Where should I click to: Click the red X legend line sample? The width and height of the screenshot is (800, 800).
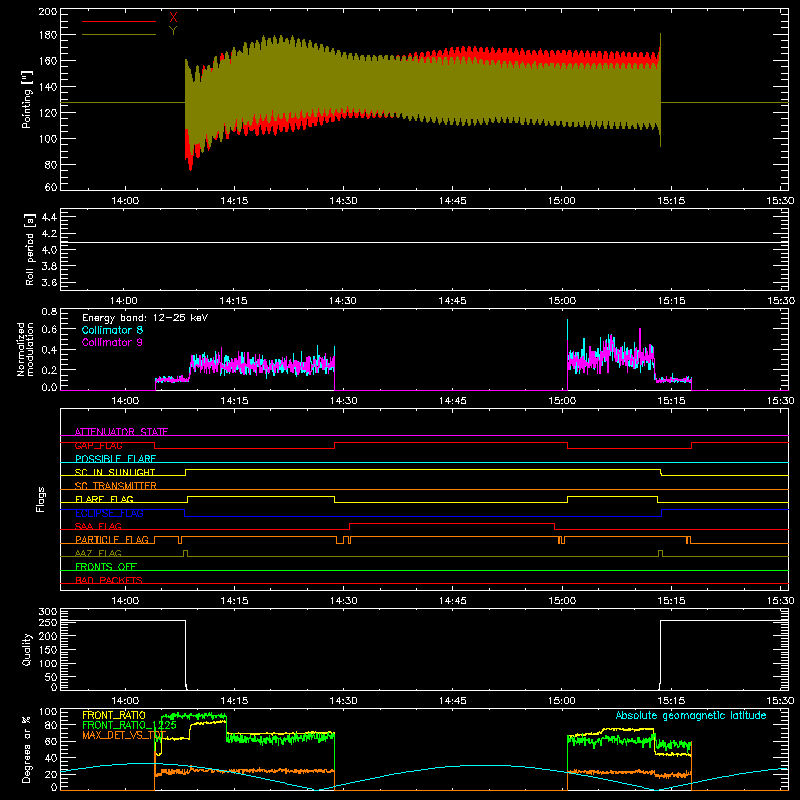coord(119,21)
